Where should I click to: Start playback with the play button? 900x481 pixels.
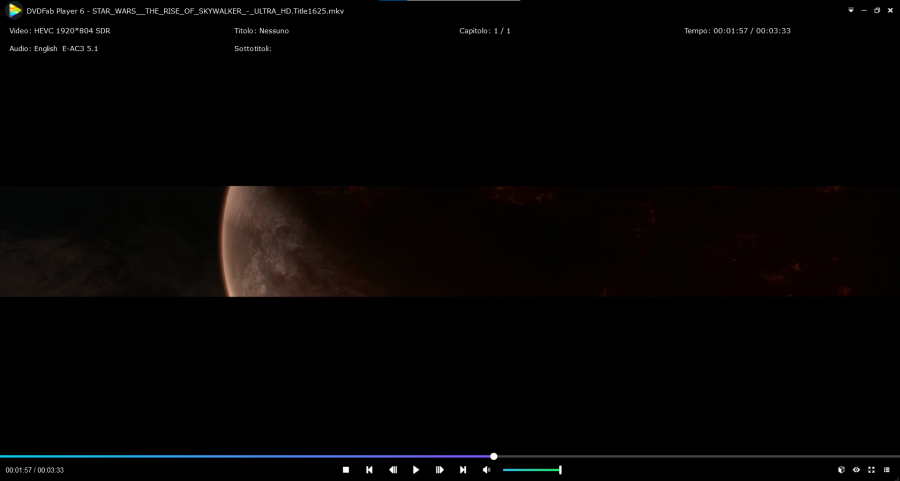pos(416,470)
